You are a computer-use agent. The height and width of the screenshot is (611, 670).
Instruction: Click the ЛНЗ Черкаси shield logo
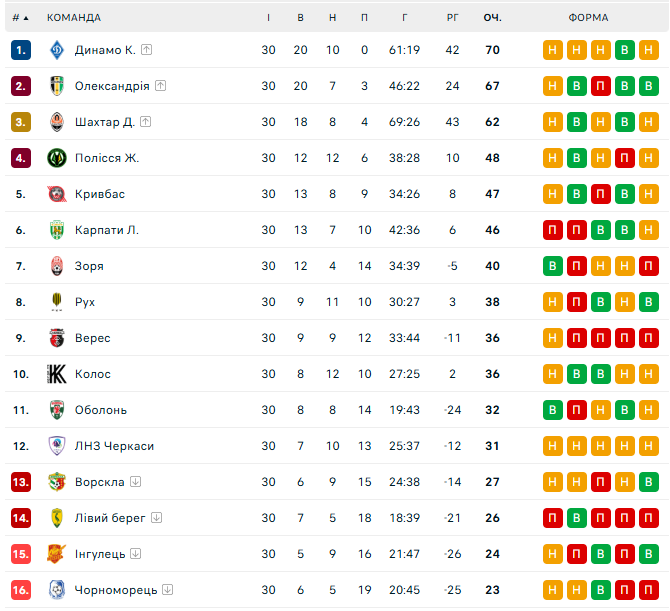tap(57, 446)
